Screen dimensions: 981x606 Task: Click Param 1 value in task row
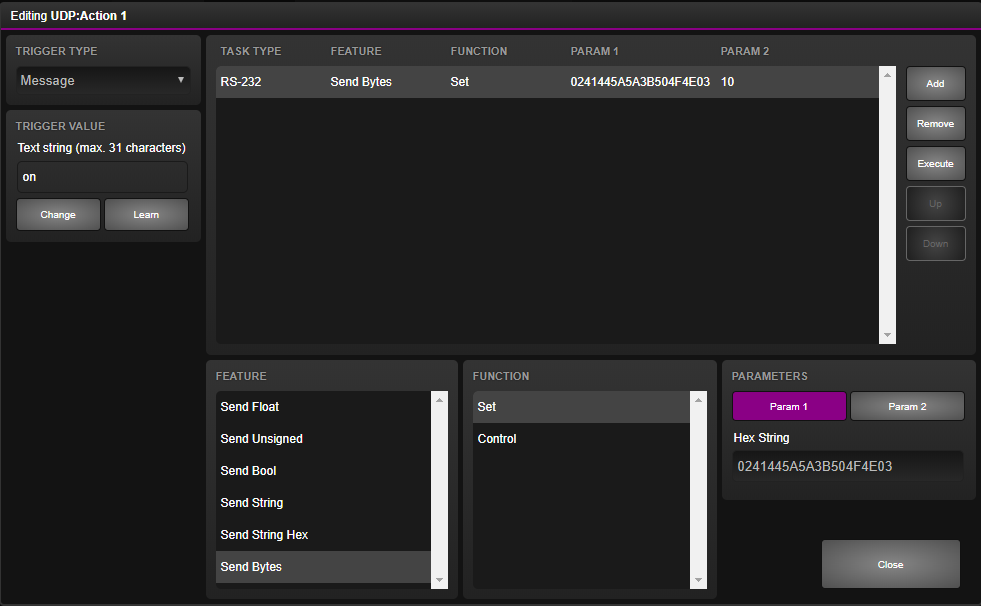640,82
